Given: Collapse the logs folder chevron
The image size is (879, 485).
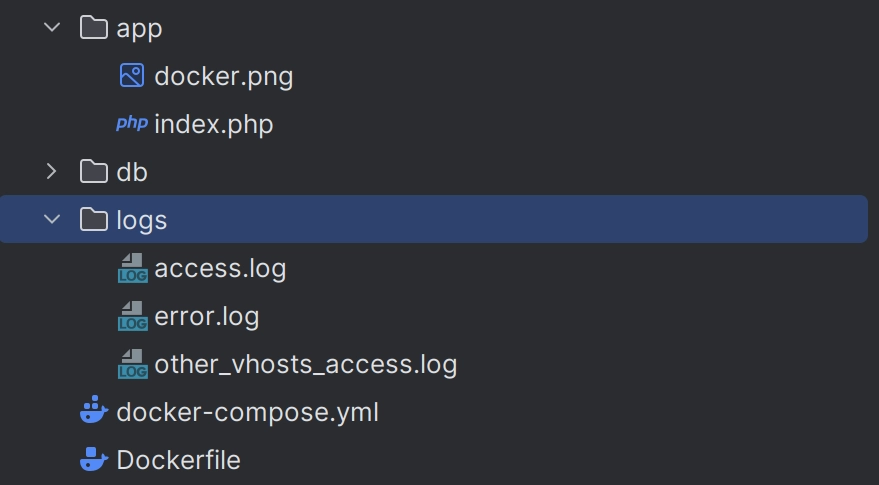Looking at the screenshot, I should click(52, 220).
